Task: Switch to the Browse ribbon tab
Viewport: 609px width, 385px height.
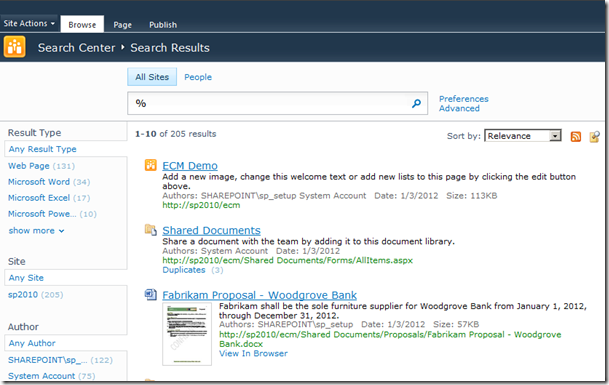Action: 82,24
